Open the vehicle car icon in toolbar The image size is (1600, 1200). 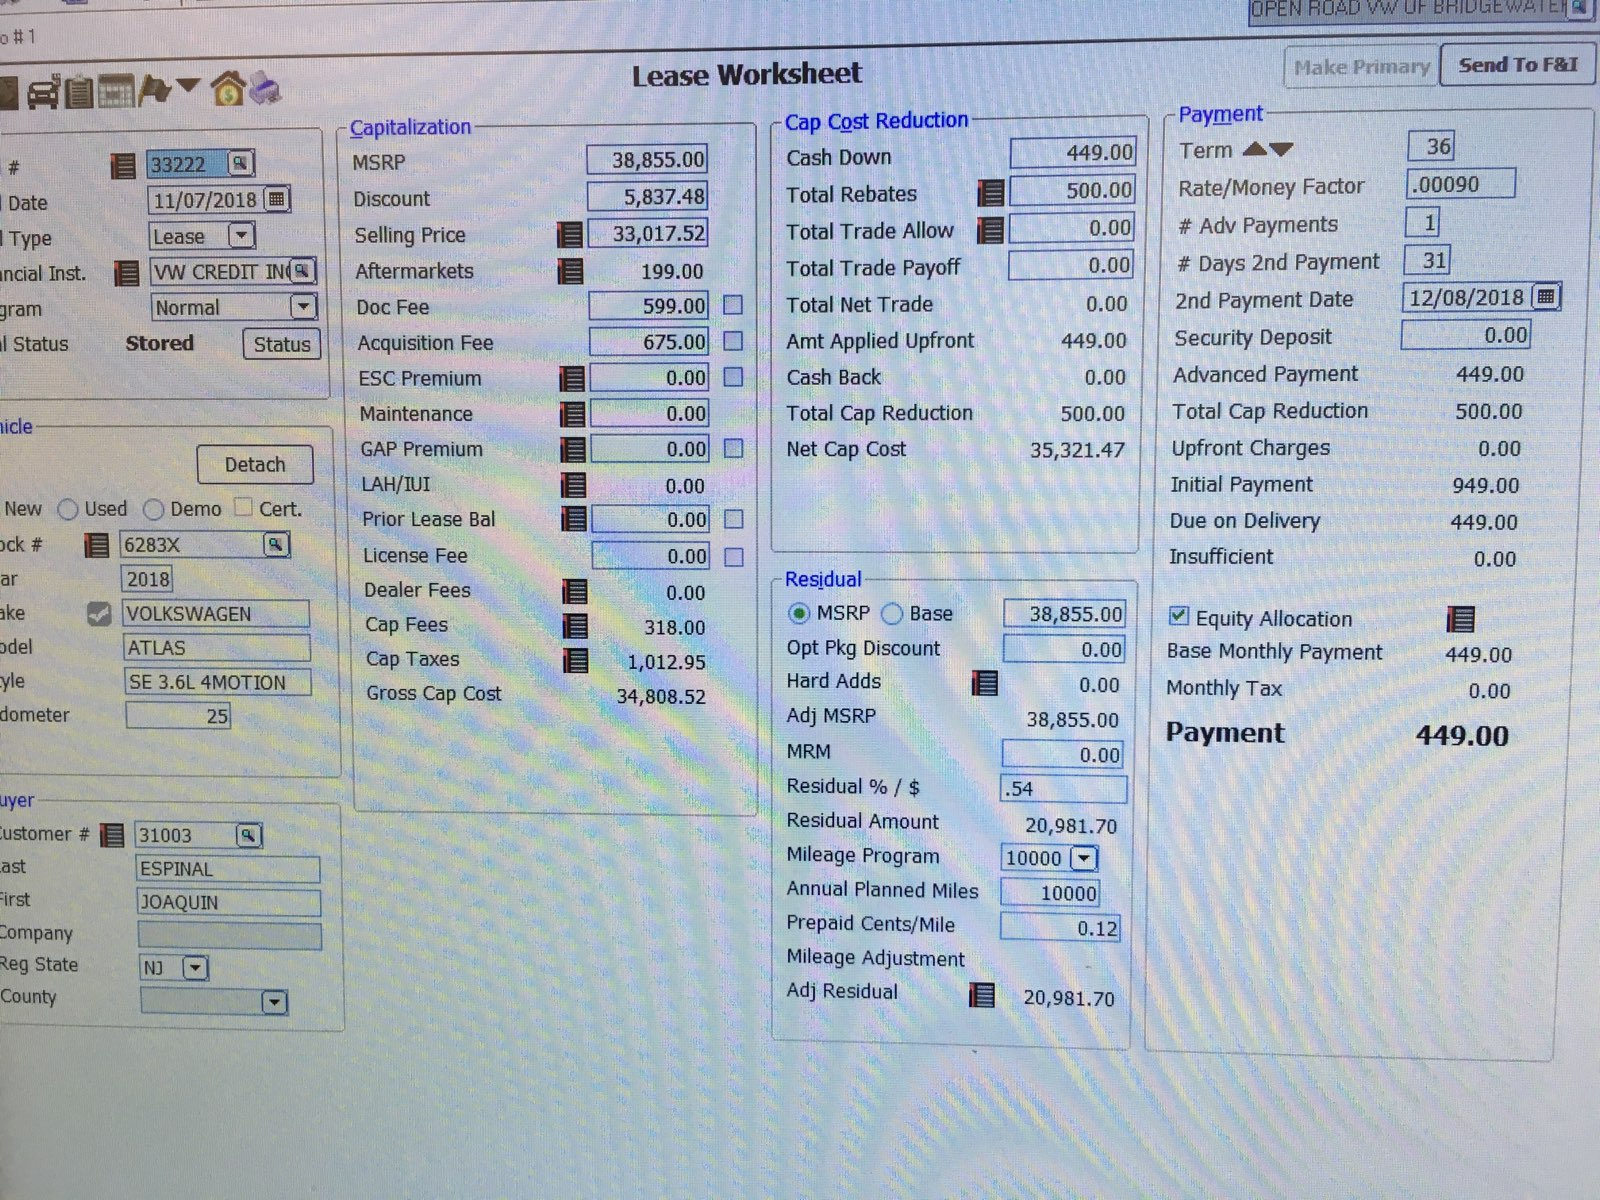(42, 93)
